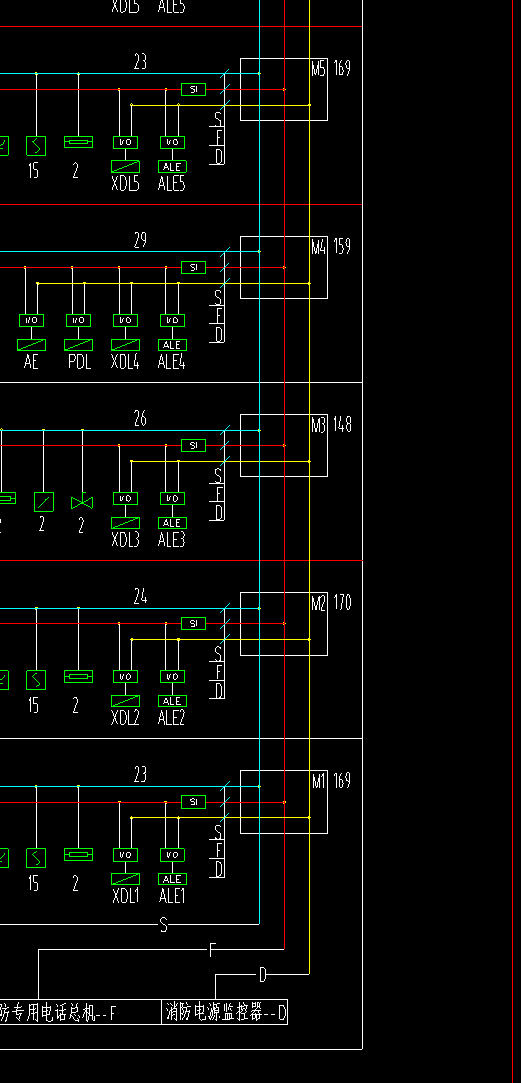Click the SI isolator block in row M2
Viewport: 521px width, 1083px height.
click(193, 624)
